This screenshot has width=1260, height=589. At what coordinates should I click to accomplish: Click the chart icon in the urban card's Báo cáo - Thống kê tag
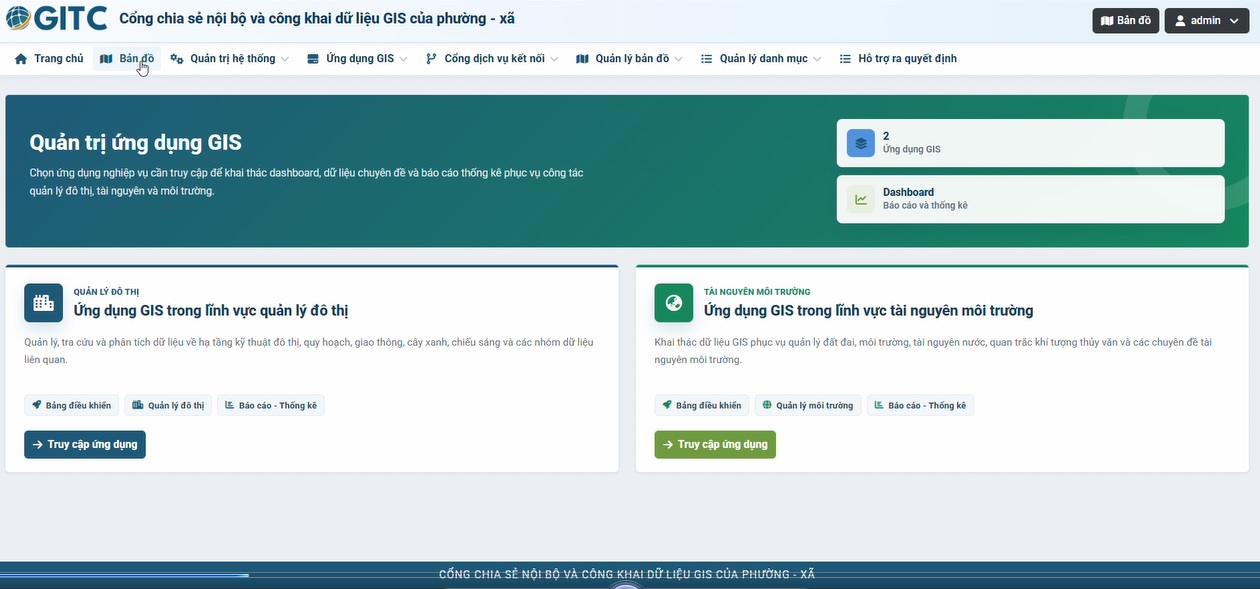(230, 405)
